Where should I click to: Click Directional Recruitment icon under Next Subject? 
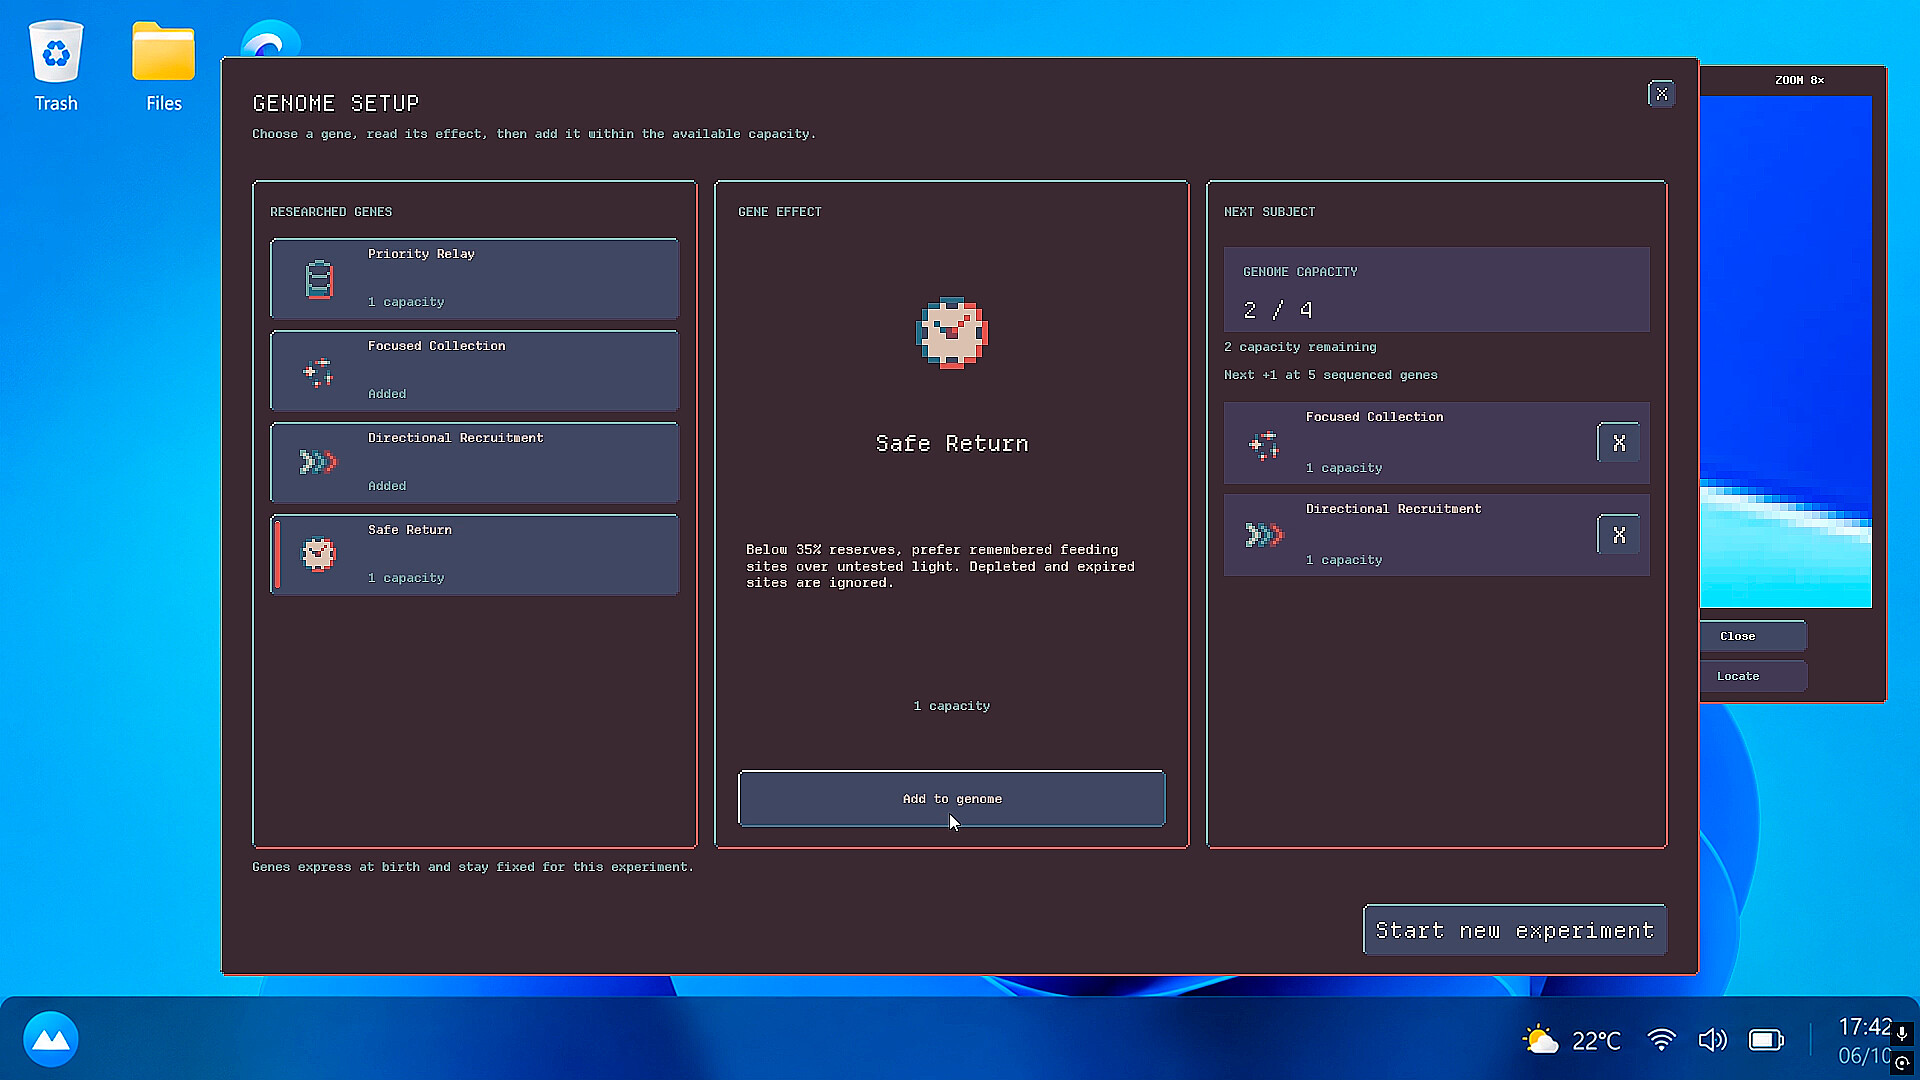[1264, 535]
